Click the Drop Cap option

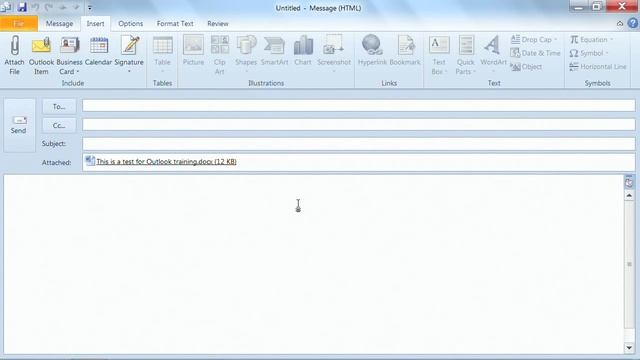tap(533, 40)
